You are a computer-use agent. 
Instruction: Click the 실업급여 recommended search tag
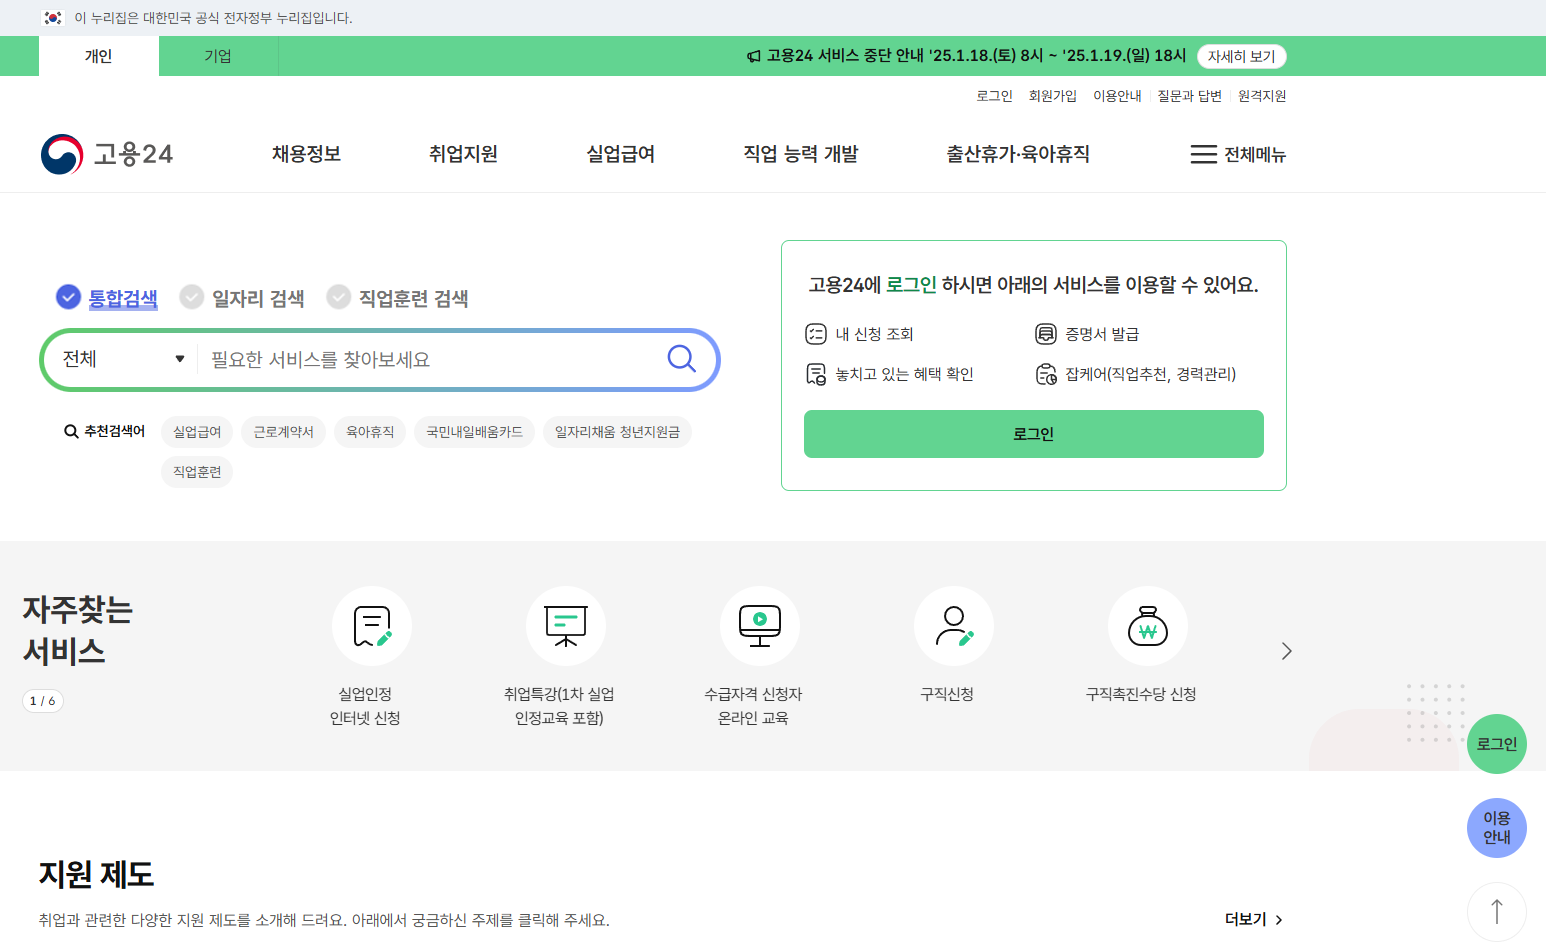197,431
